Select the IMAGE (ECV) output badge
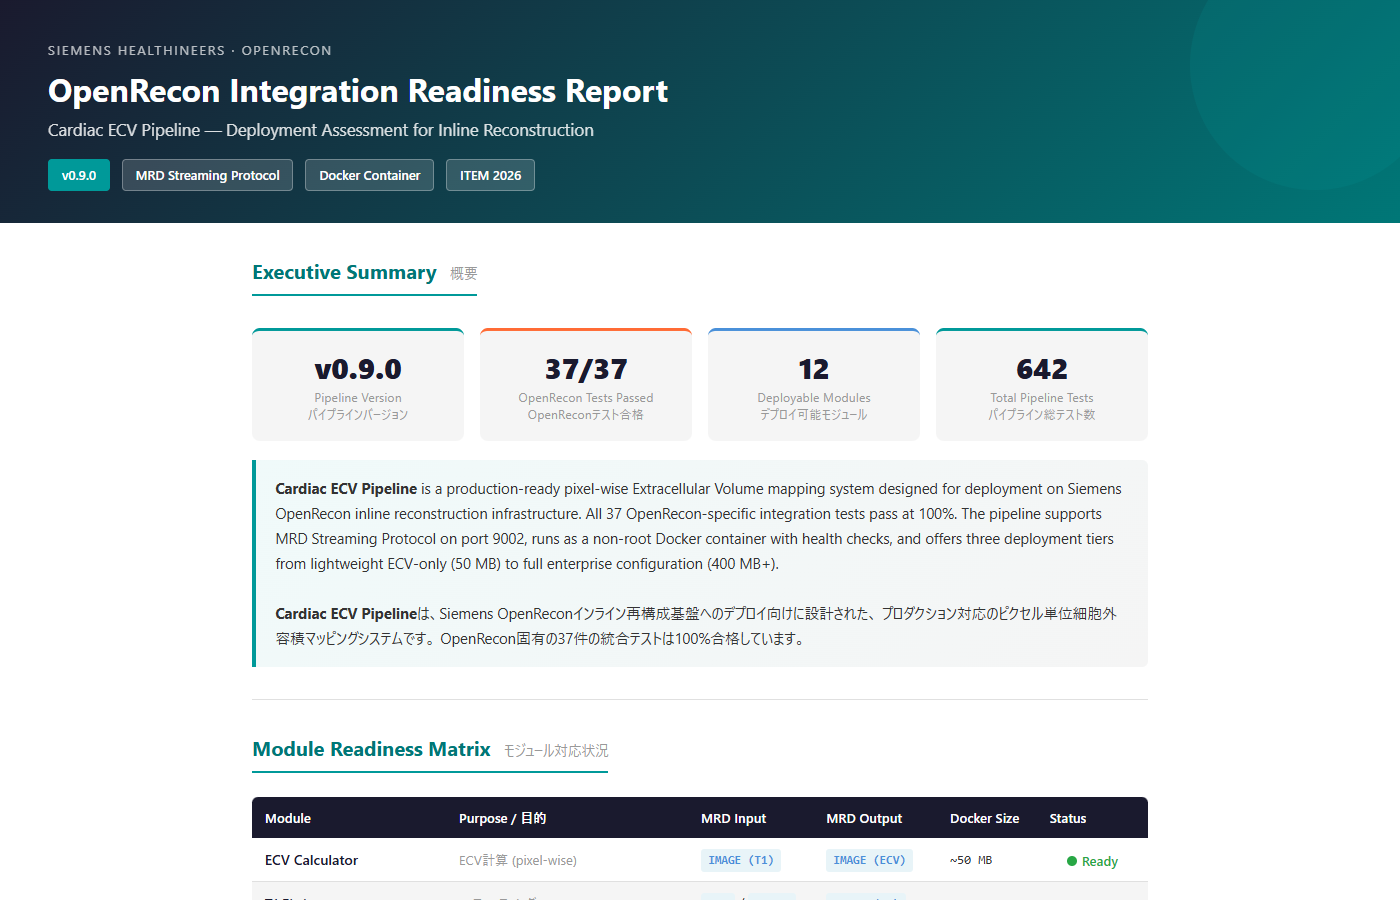Image resolution: width=1400 pixels, height=900 pixels. pyautogui.click(x=868, y=860)
